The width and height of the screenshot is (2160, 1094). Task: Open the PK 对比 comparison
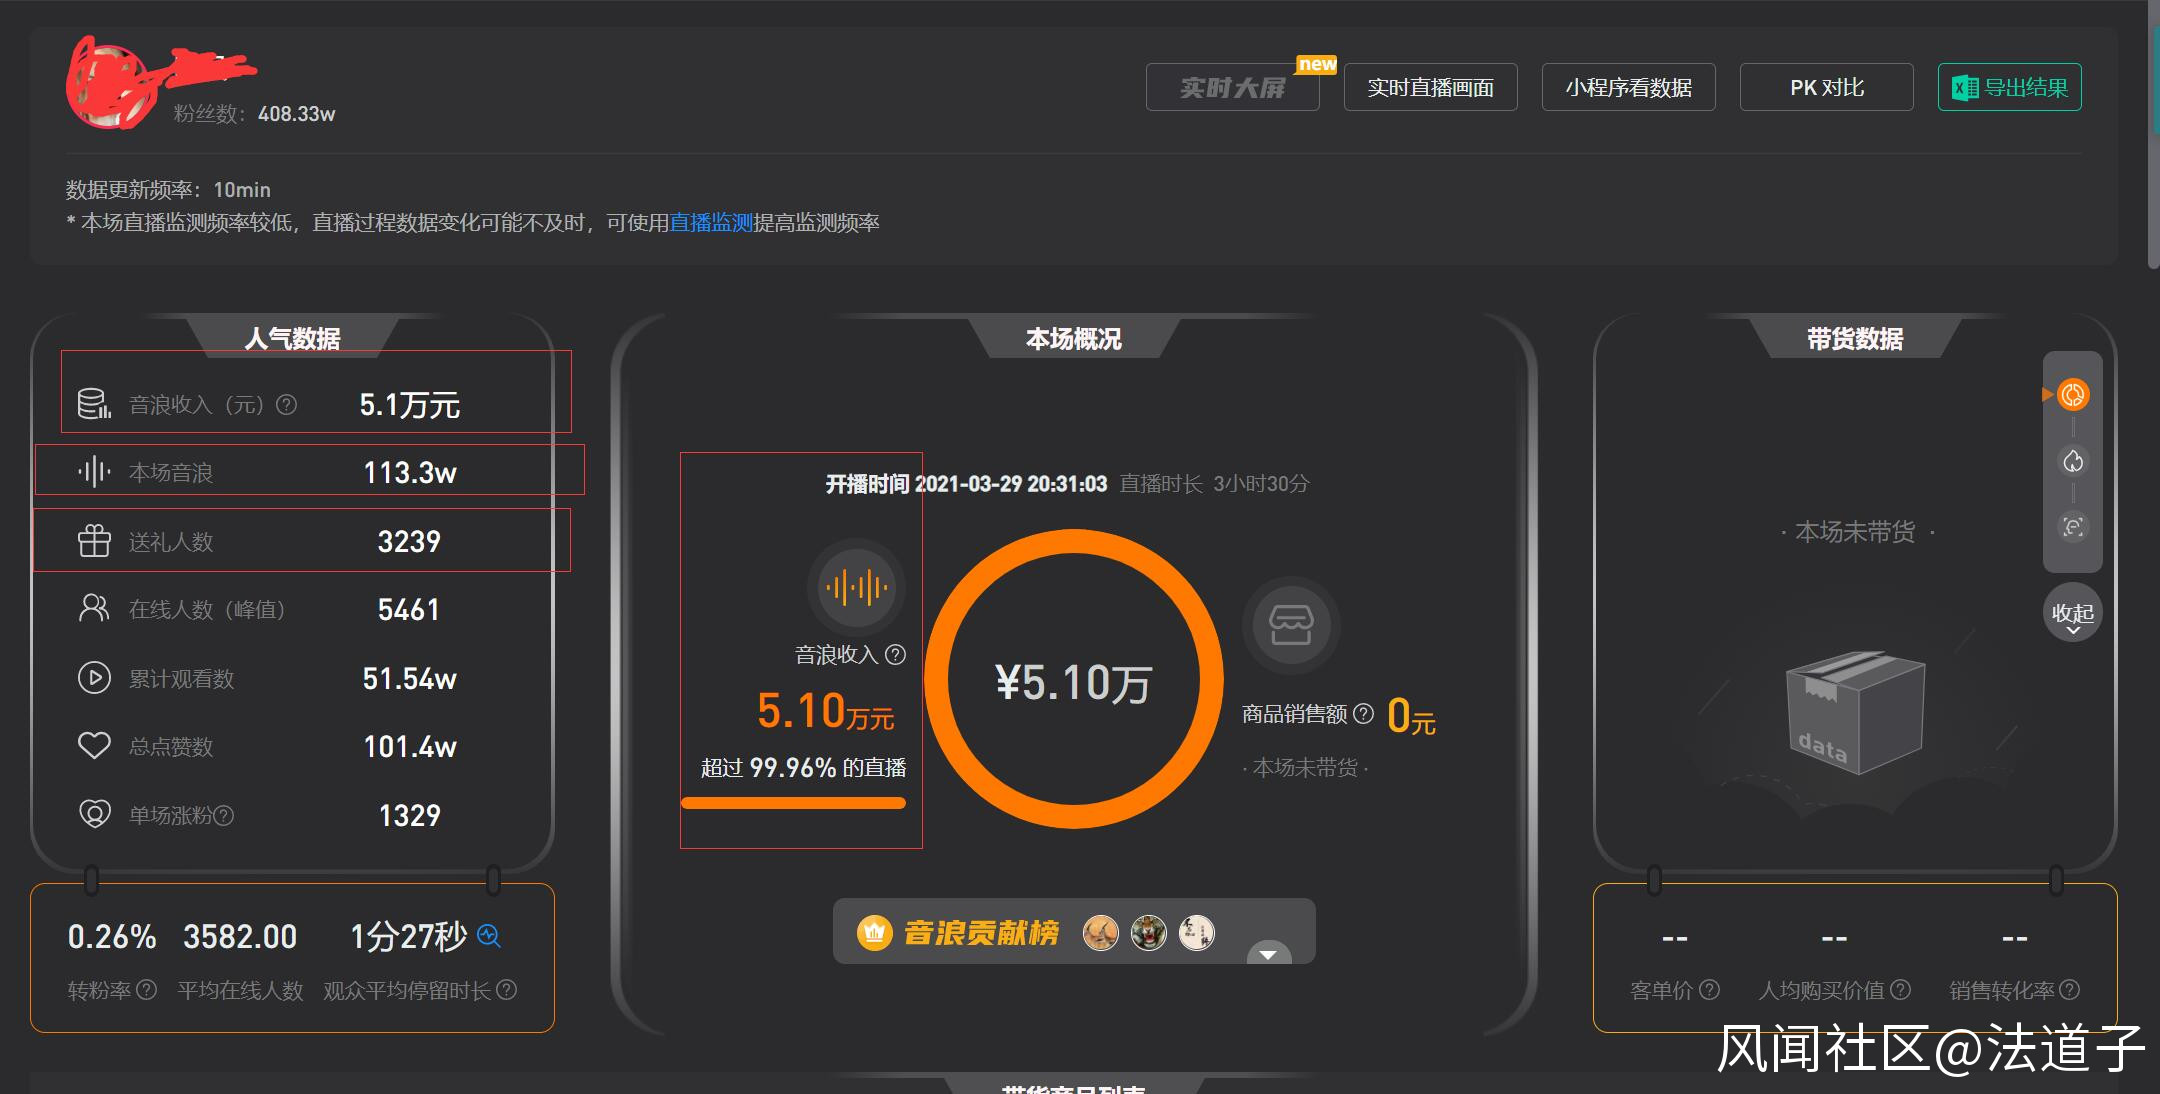1826,88
